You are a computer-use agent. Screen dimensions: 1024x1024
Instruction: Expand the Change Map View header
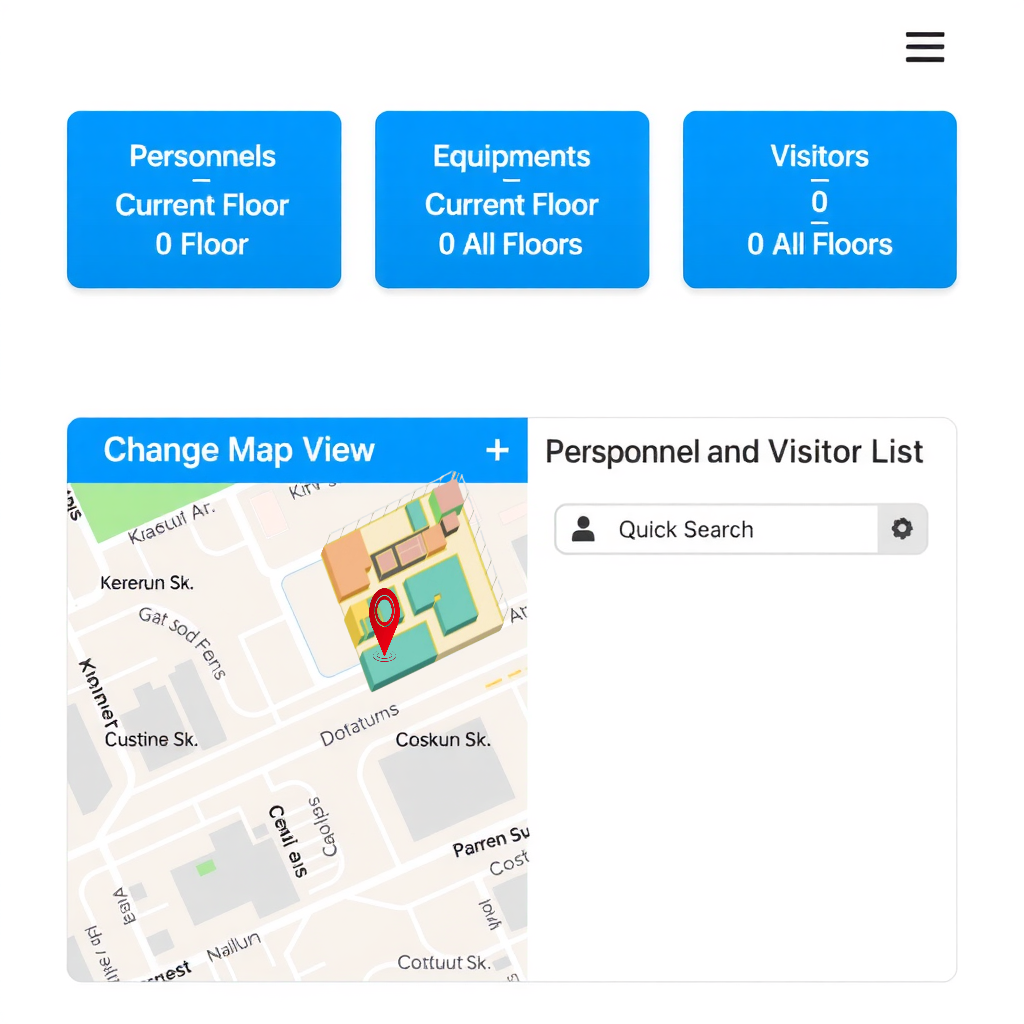(240, 451)
